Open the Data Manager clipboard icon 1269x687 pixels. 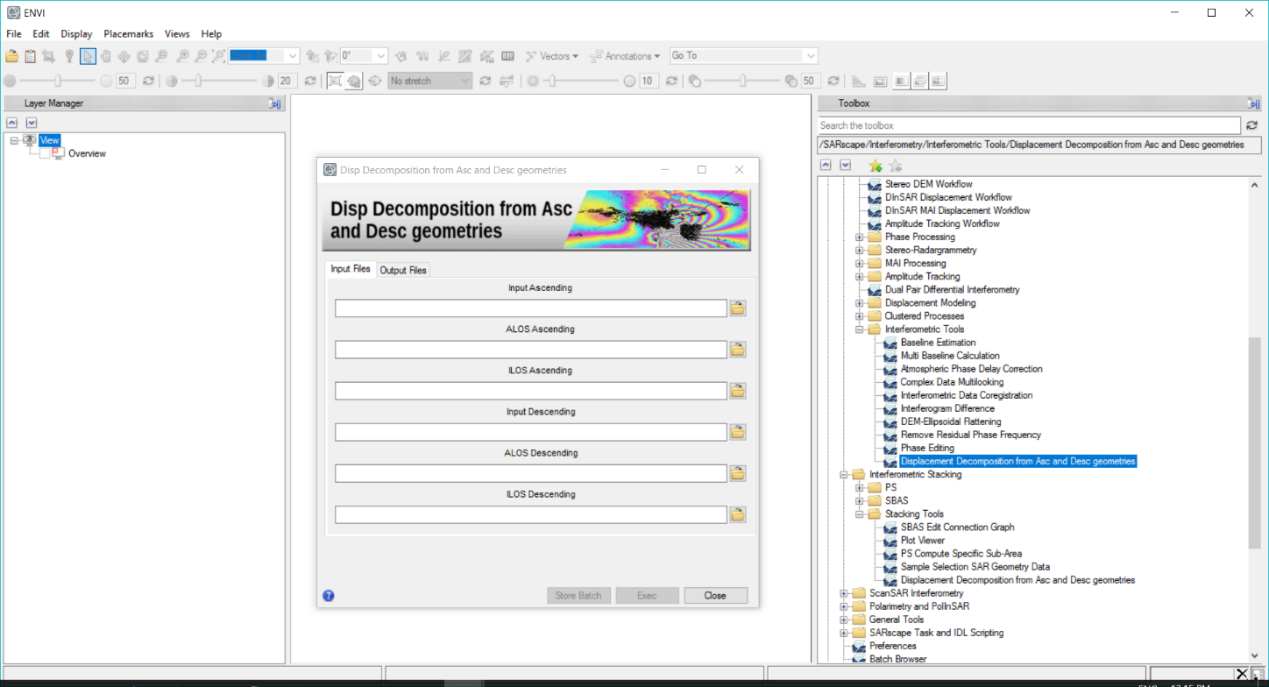click(x=30, y=56)
